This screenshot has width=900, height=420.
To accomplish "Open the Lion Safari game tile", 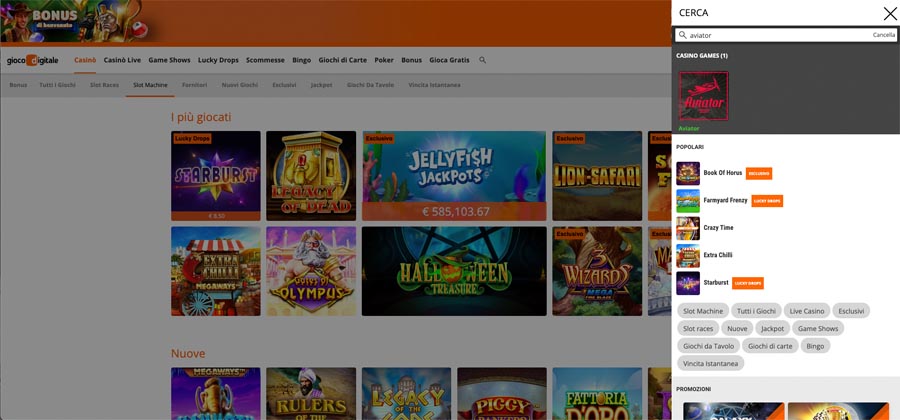I will tap(597, 176).
